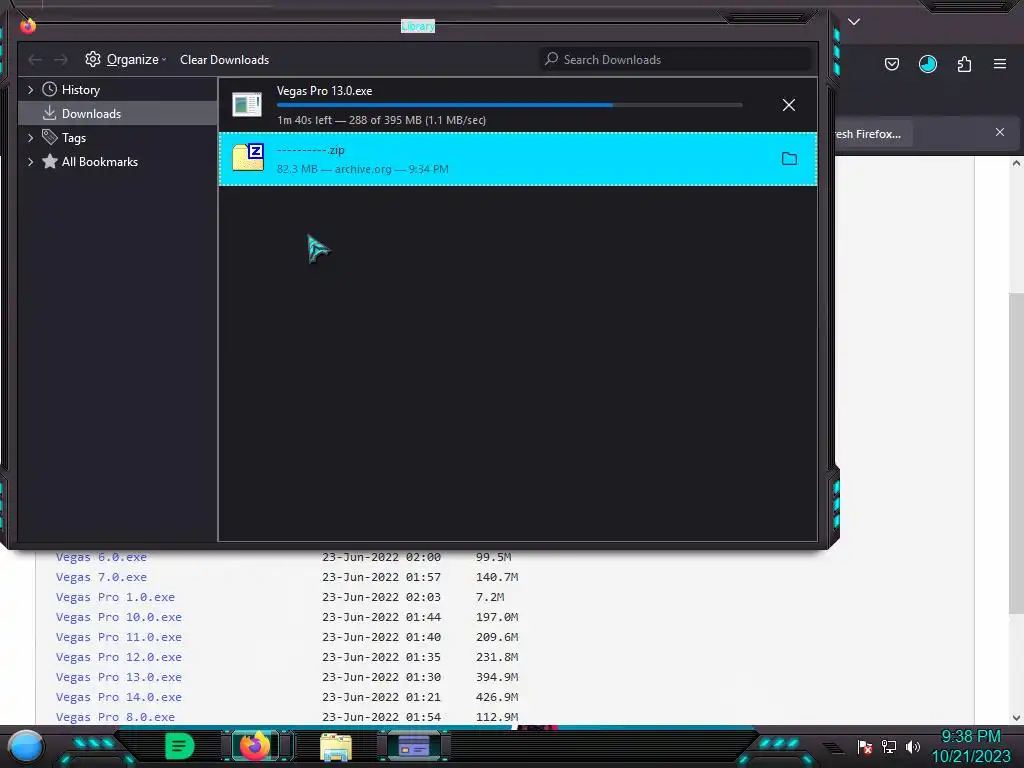This screenshot has width=1024, height=768.
Task: Open the list all tabs chevron
Action: click(854, 22)
